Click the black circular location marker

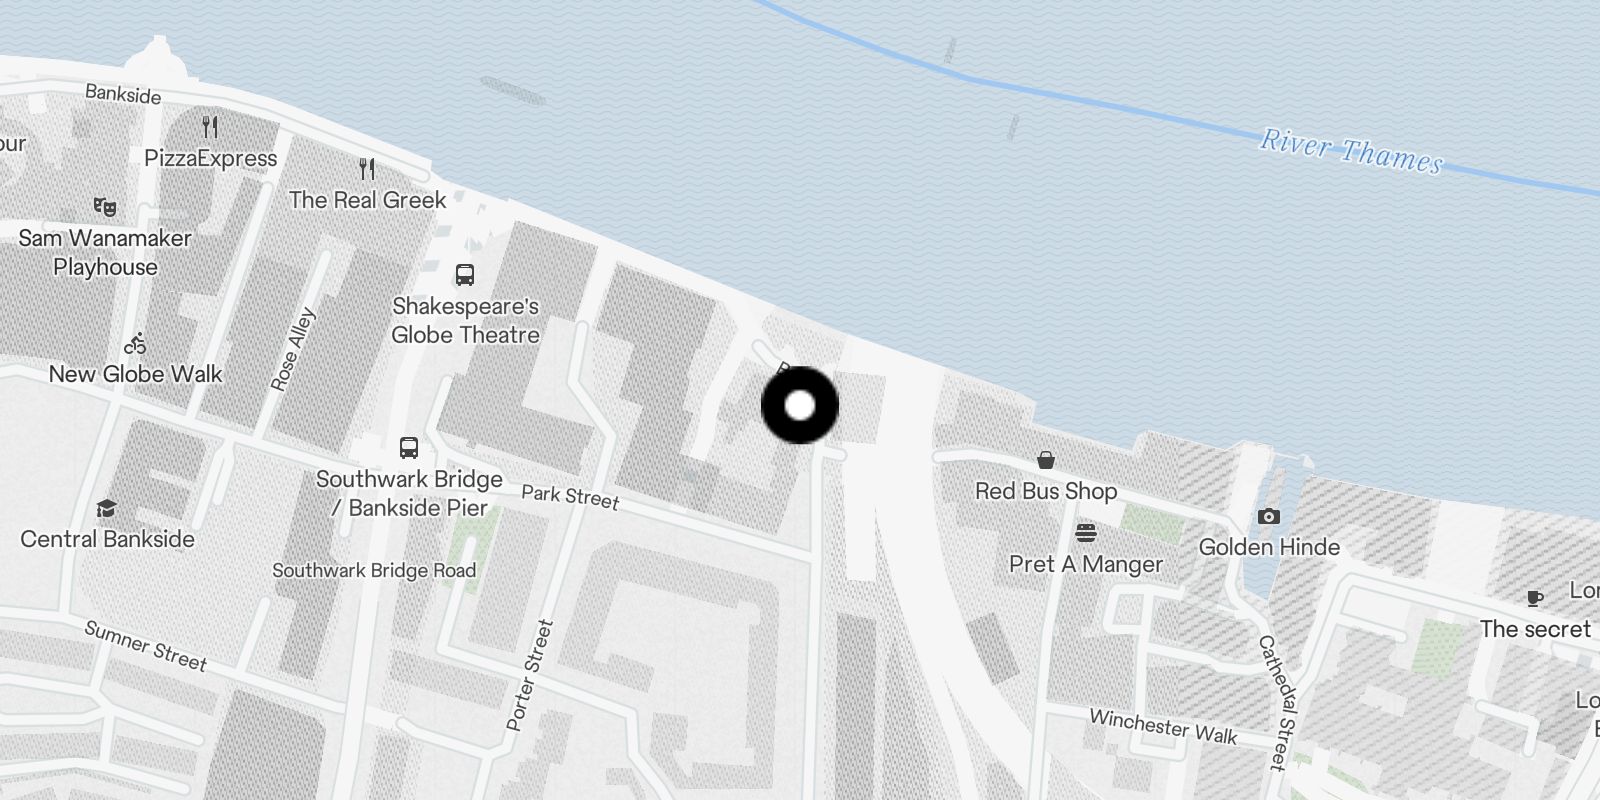[x=800, y=405]
